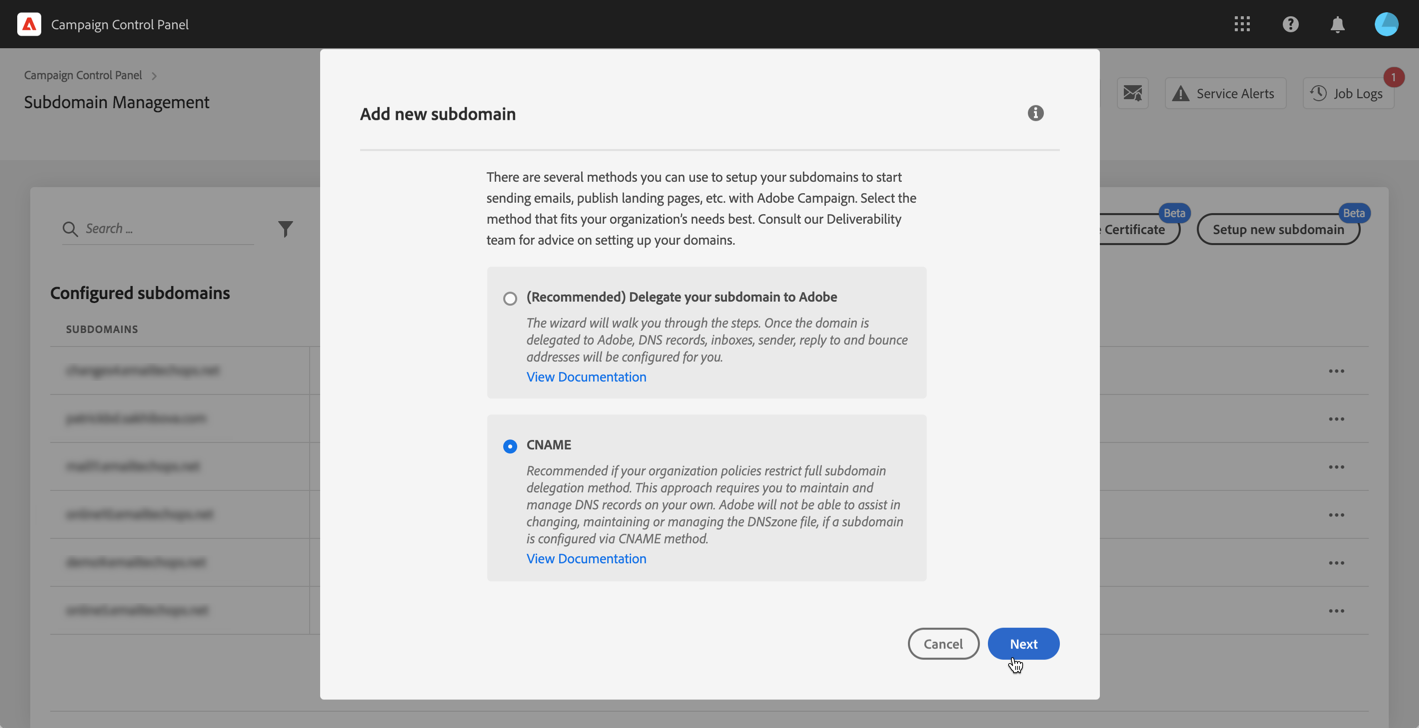The width and height of the screenshot is (1419, 728).
Task: Click the Subdomain Management page title
Action: click(x=117, y=102)
